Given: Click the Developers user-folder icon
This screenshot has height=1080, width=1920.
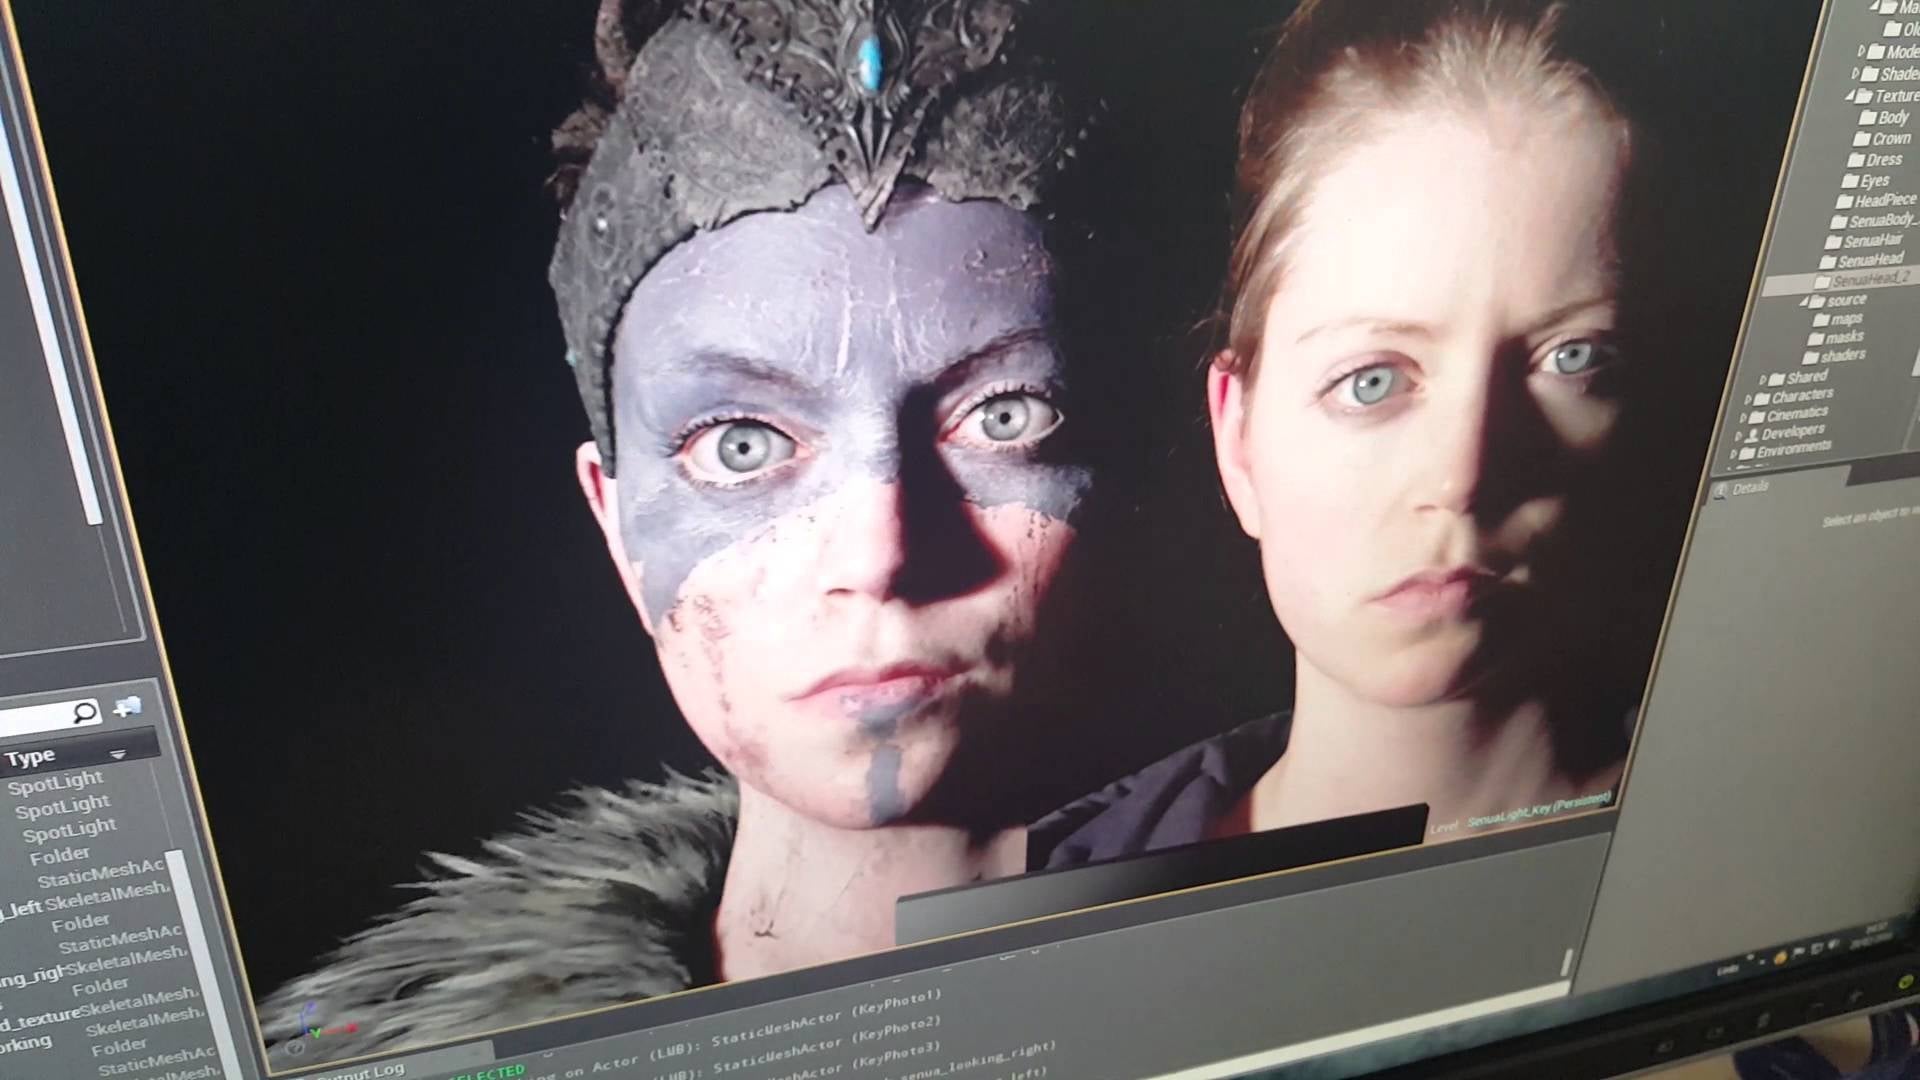Looking at the screenshot, I should [1752, 435].
